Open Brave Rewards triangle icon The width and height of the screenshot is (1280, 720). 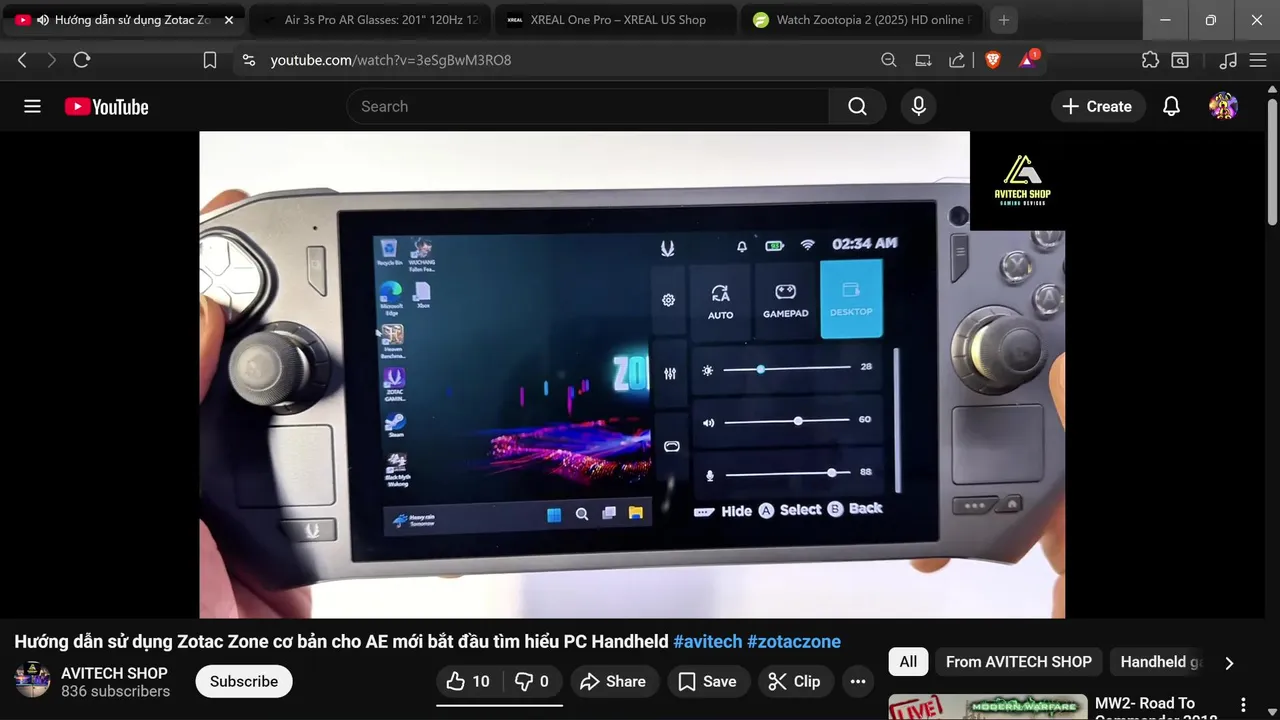[x=1029, y=59]
